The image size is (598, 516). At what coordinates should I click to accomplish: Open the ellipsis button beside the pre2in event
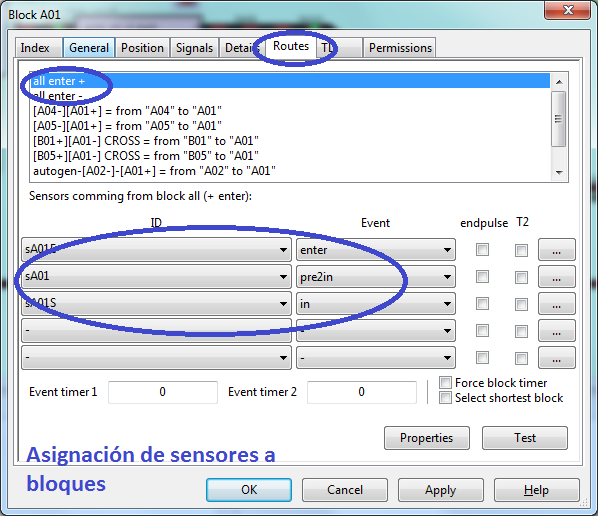click(x=556, y=277)
